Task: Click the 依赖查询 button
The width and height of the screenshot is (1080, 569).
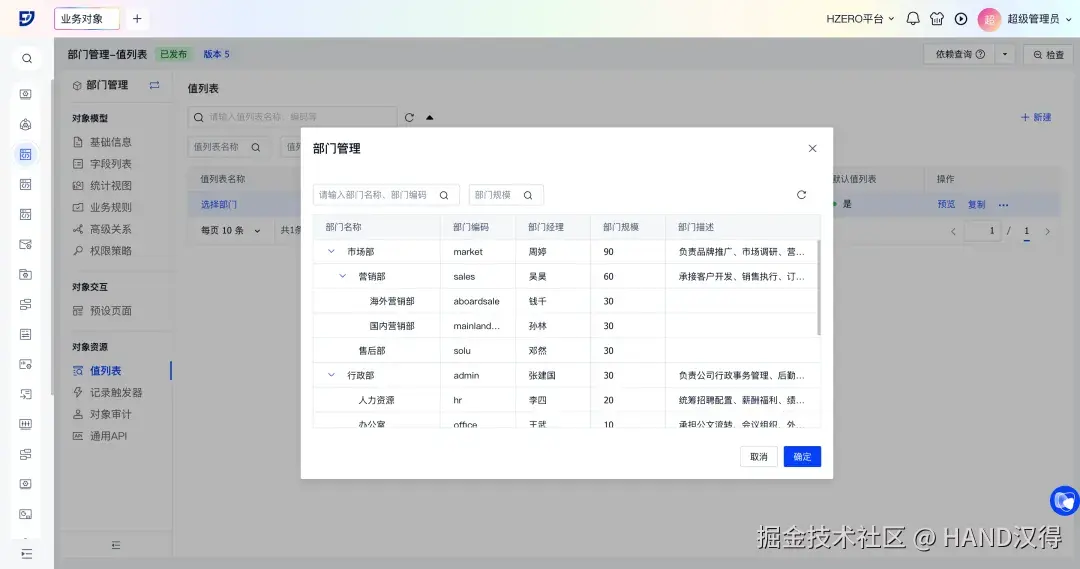Action: pos(959,54)
